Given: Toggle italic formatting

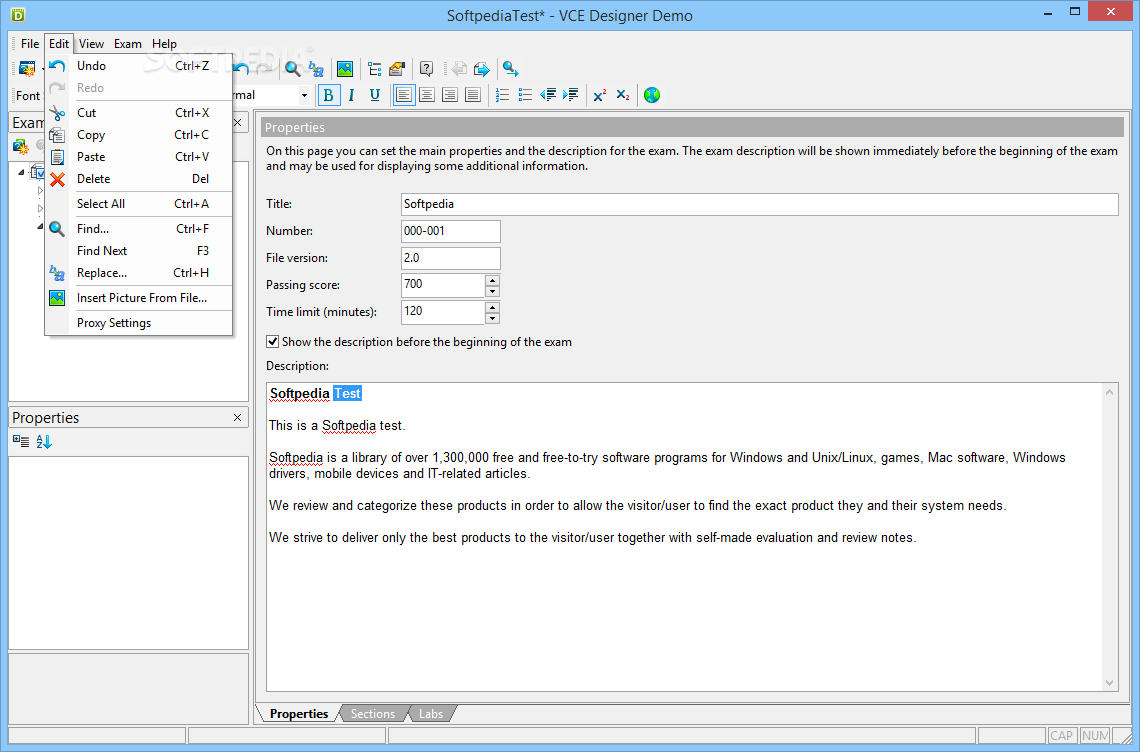Looking at the screenshot, I should 352,95.
